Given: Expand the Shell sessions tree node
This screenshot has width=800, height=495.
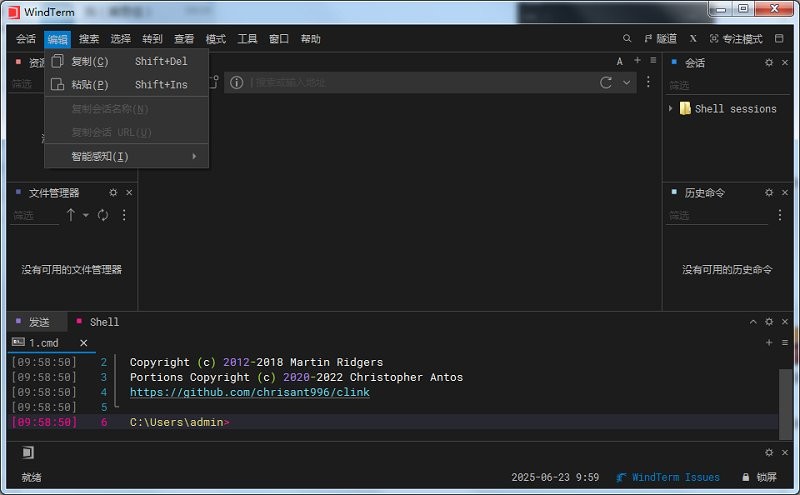Looking at the screenshot, I should pyautogui.click(x=670, y=108).
